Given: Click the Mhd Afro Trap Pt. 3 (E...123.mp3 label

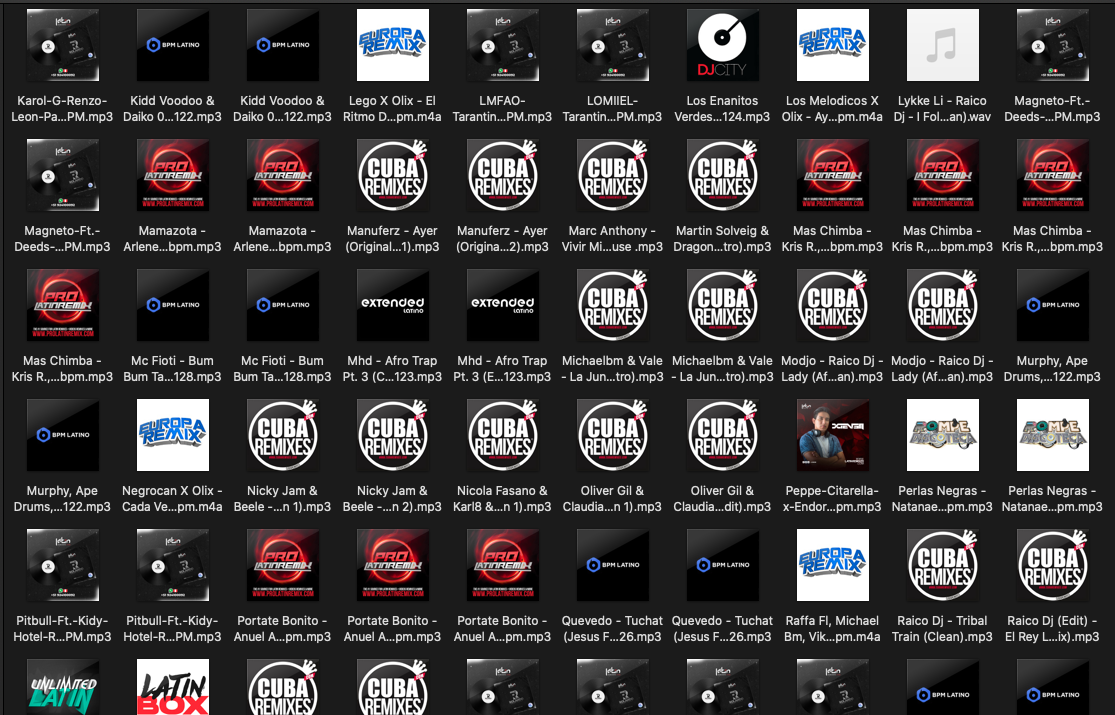Looking at the screenshot, I should 503,368.
